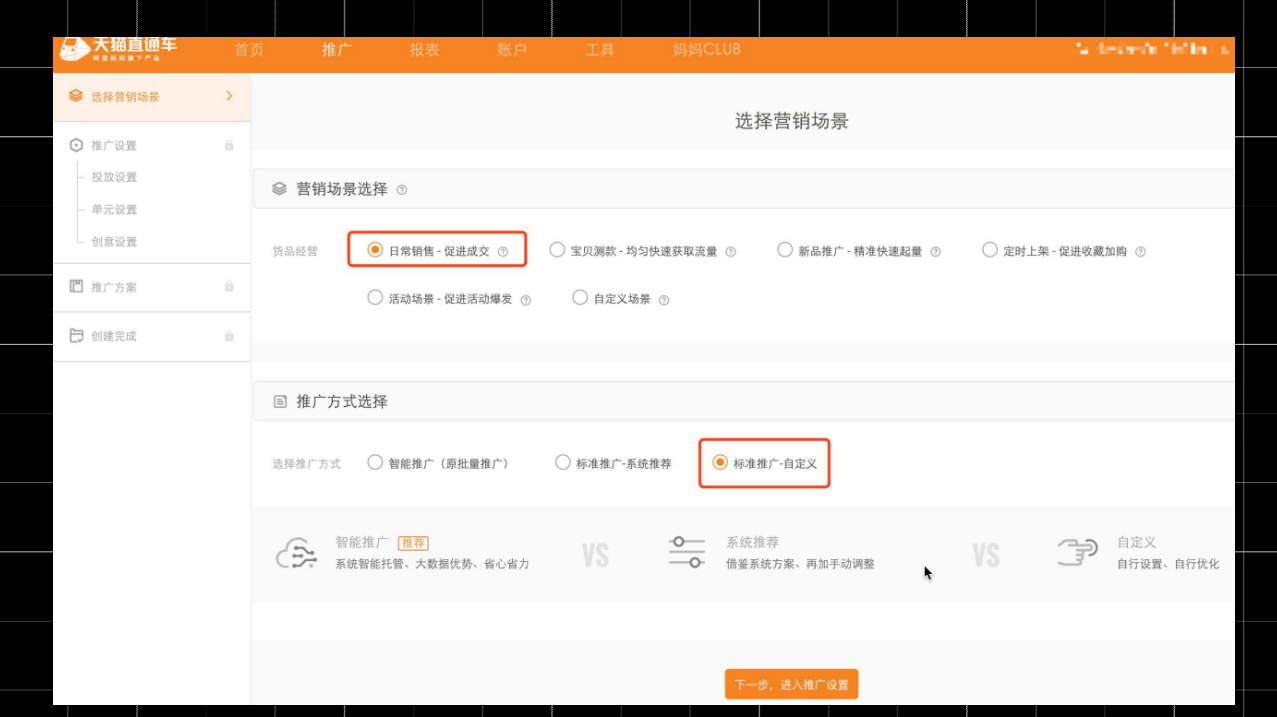Image resolution: width=1277 pixels, height=717 pixels.
Task: Click the layers icon beside 营销场景选择 header
Action: pyautogui.click(x=279, y=188)
